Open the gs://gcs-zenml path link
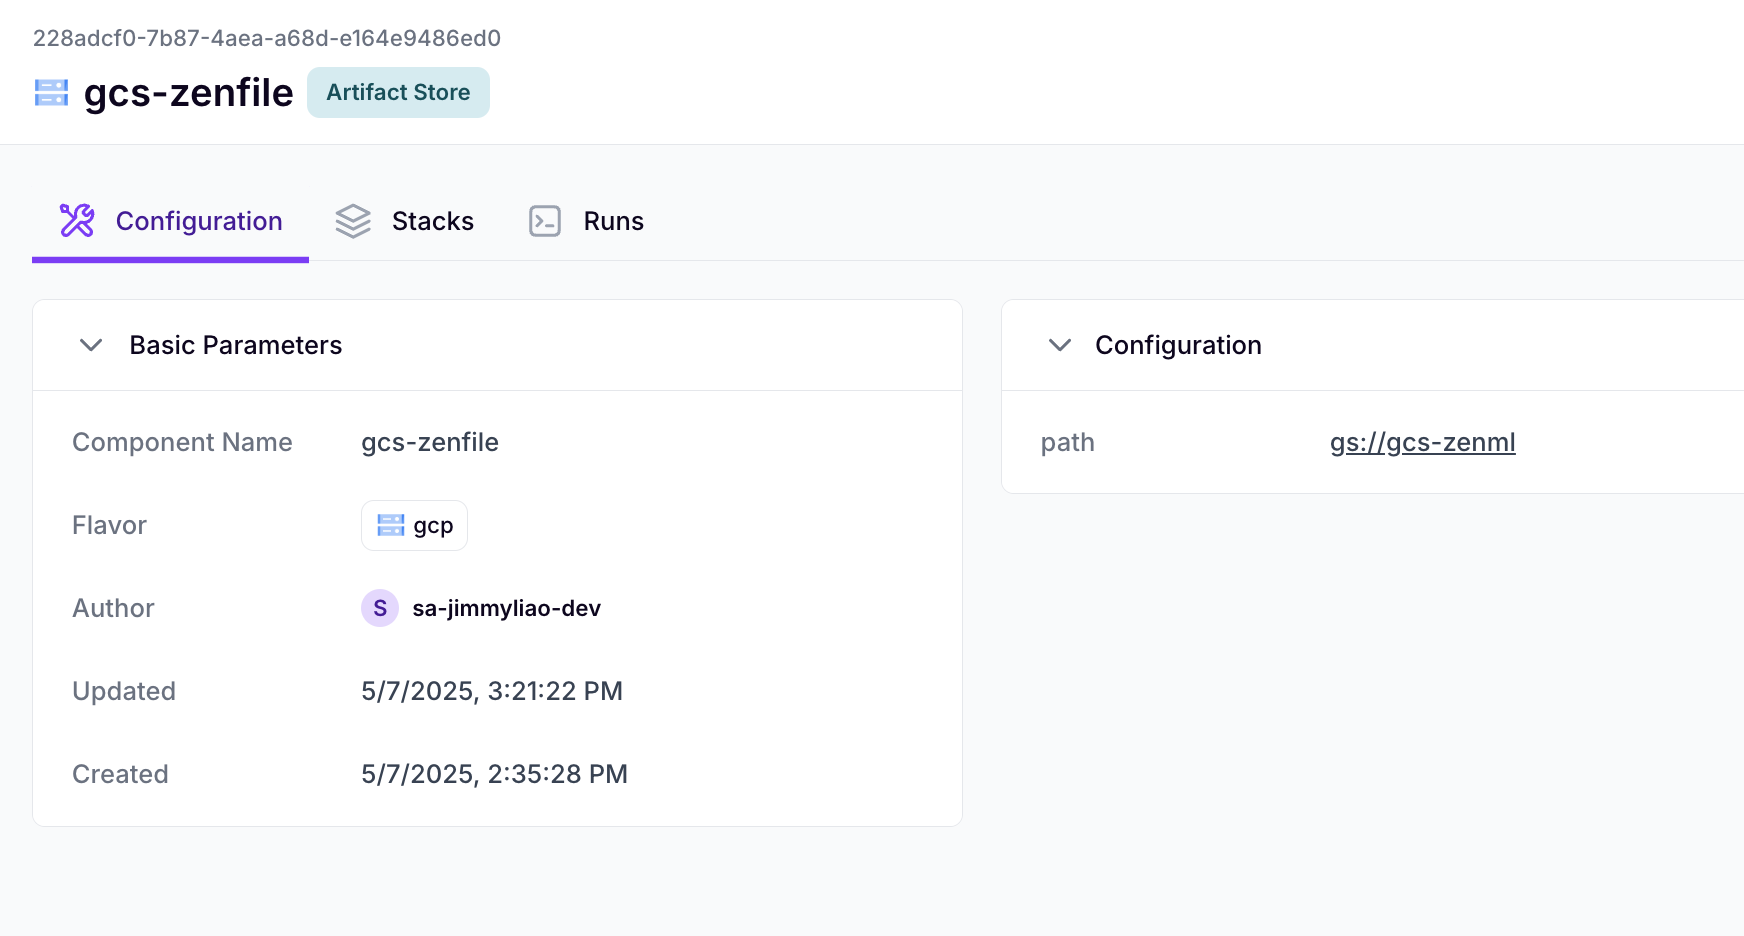The image size is (1744, 936). click(x=1422, y=442)
